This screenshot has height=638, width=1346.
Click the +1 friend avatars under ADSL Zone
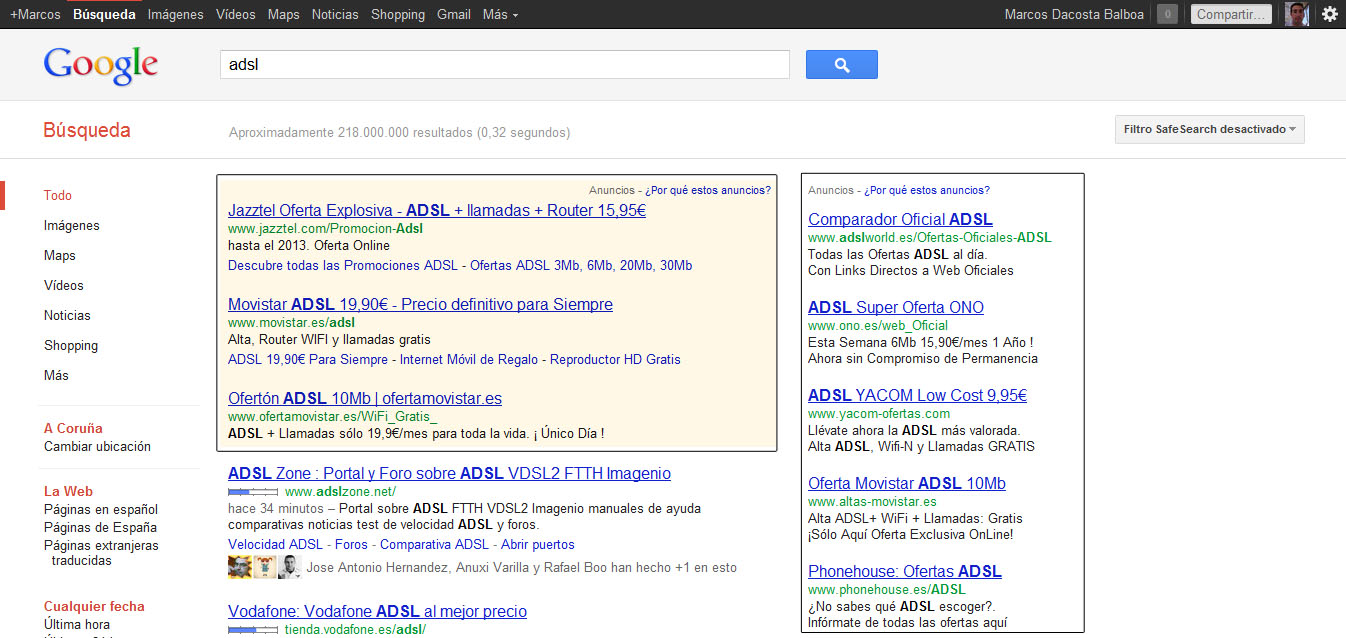coord(265,567)
